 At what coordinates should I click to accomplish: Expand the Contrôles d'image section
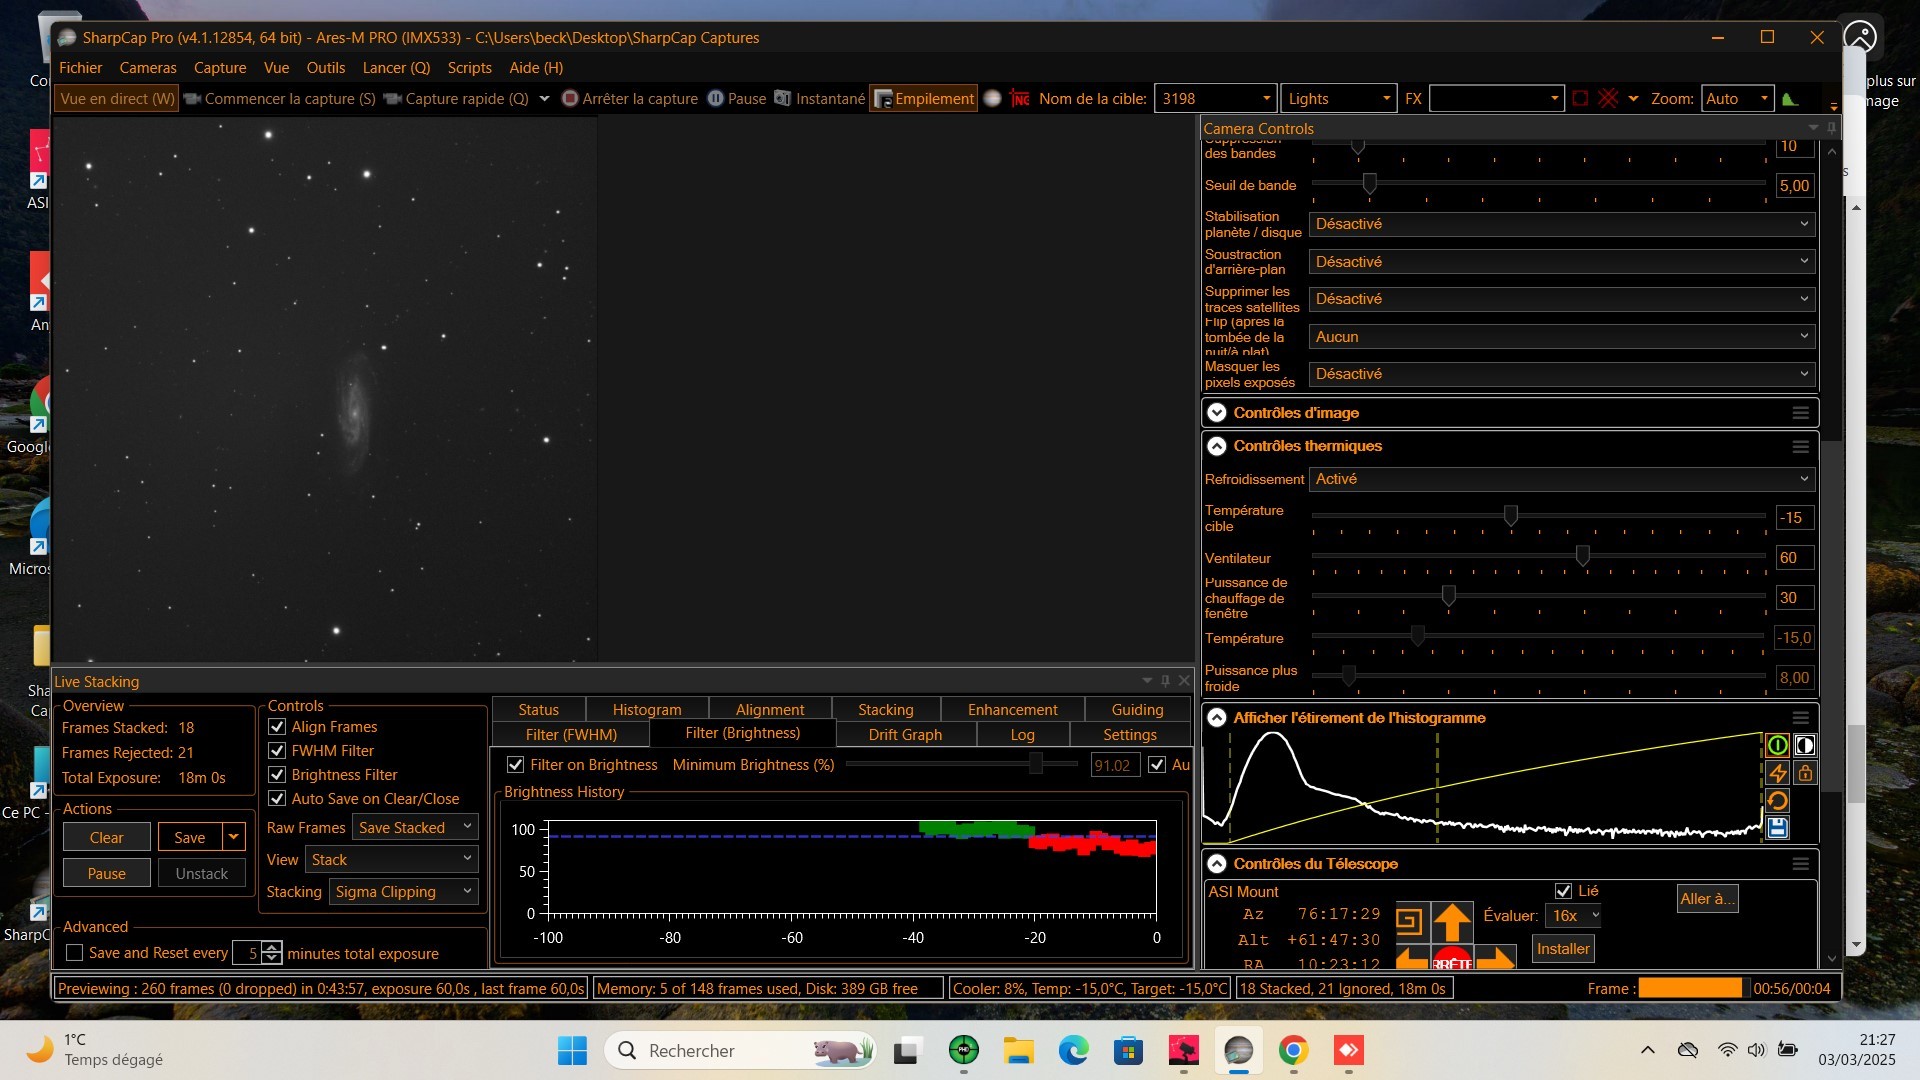click(1216, 413)
